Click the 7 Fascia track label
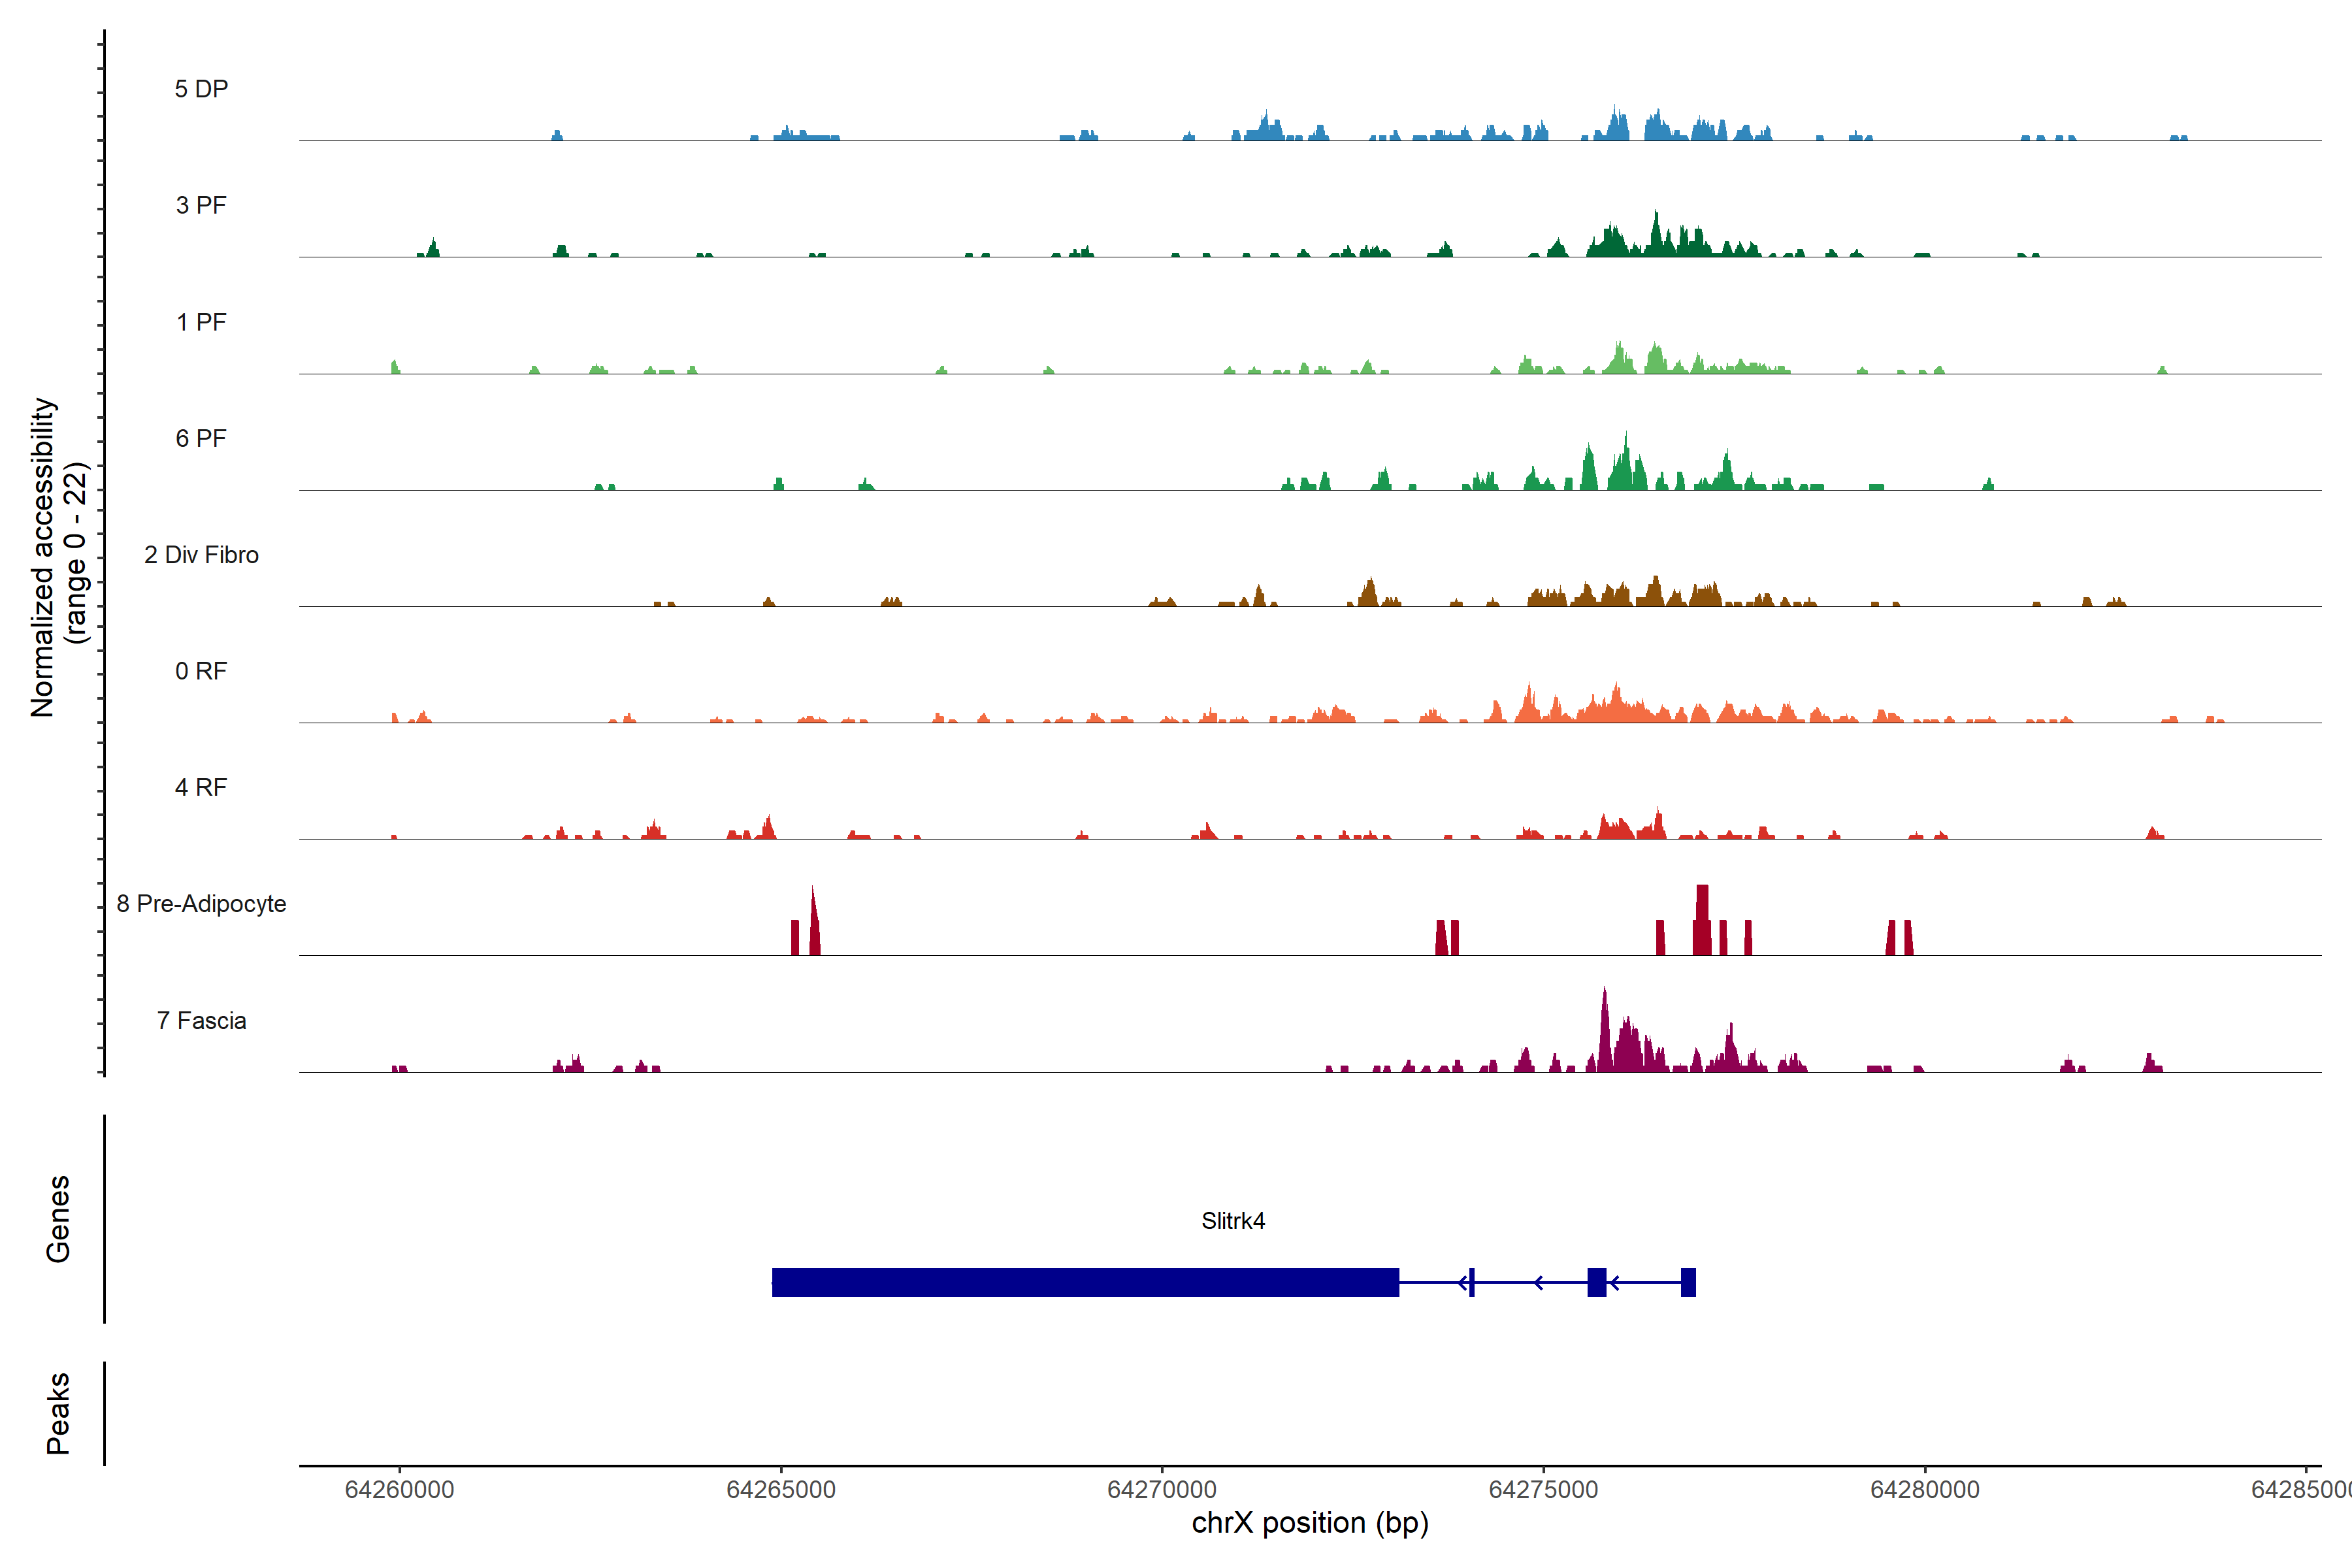Image resolution: width=2352 pixels, height=1568 pixels. 201,1020
